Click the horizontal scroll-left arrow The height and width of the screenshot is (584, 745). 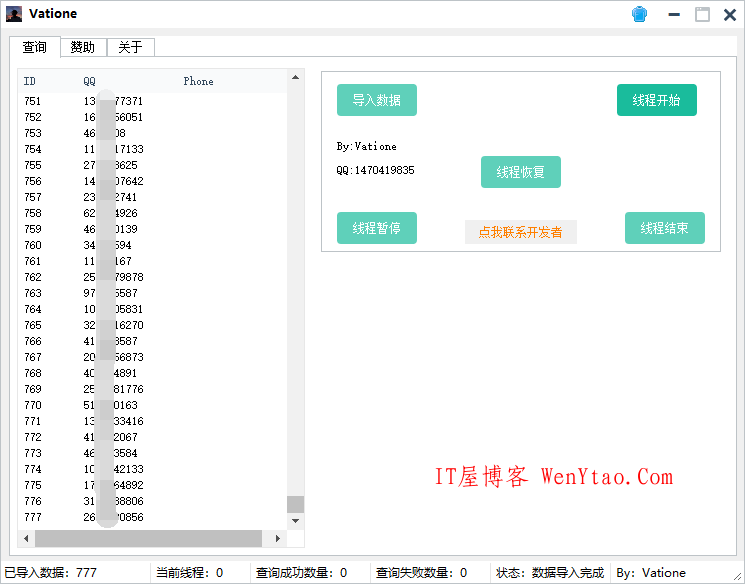(x=26, y=538)
